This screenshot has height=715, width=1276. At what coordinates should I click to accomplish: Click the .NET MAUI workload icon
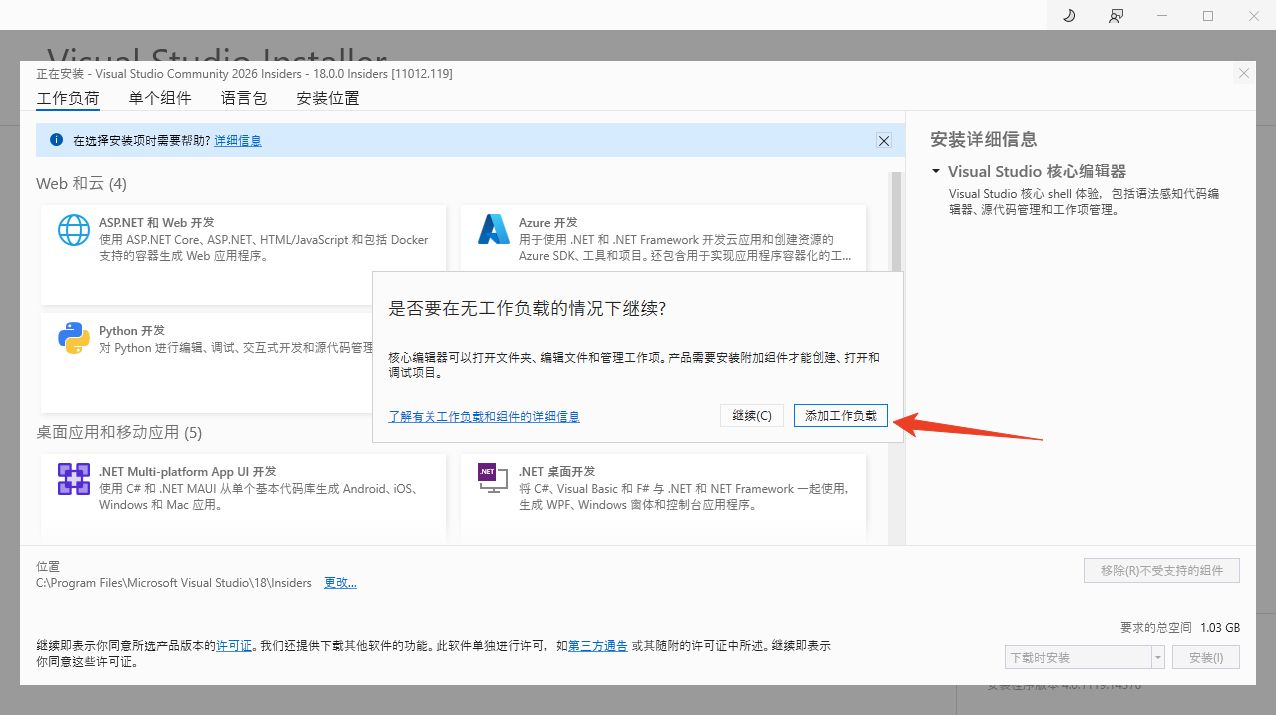point(74,479)
